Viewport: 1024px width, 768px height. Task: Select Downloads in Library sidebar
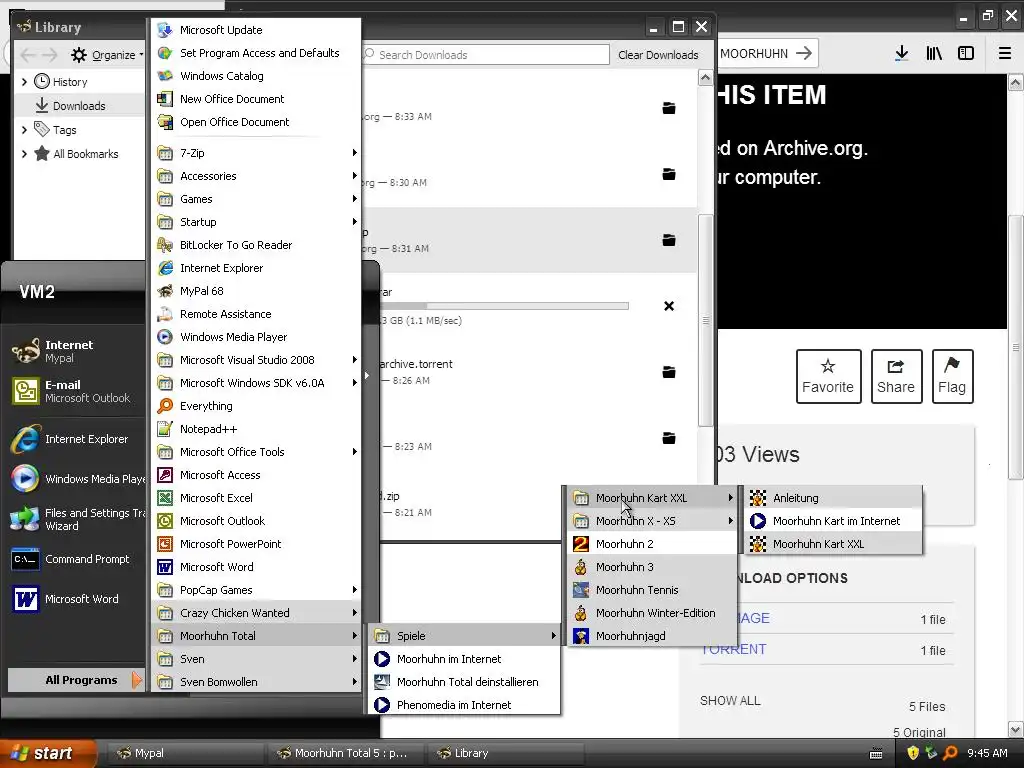(79, 106)
